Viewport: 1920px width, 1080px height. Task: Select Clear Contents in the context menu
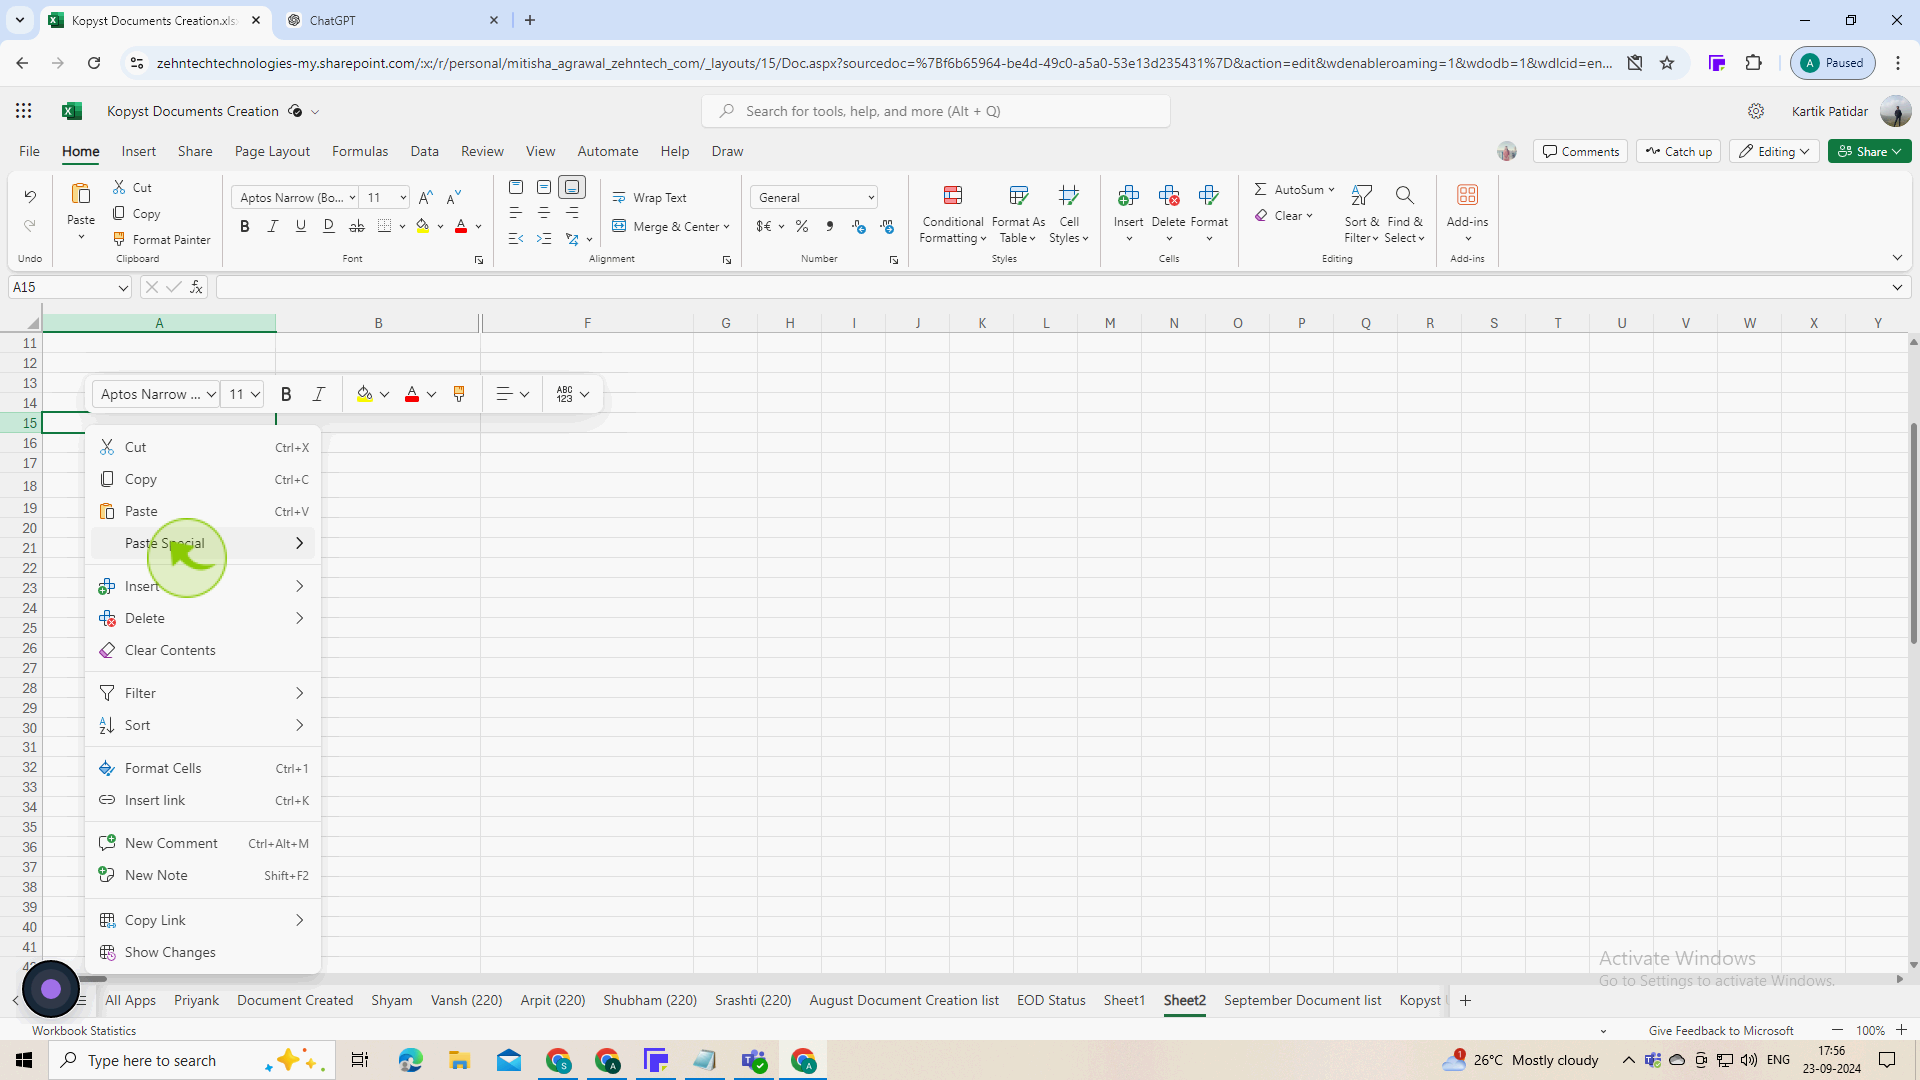tap(204, 650)
